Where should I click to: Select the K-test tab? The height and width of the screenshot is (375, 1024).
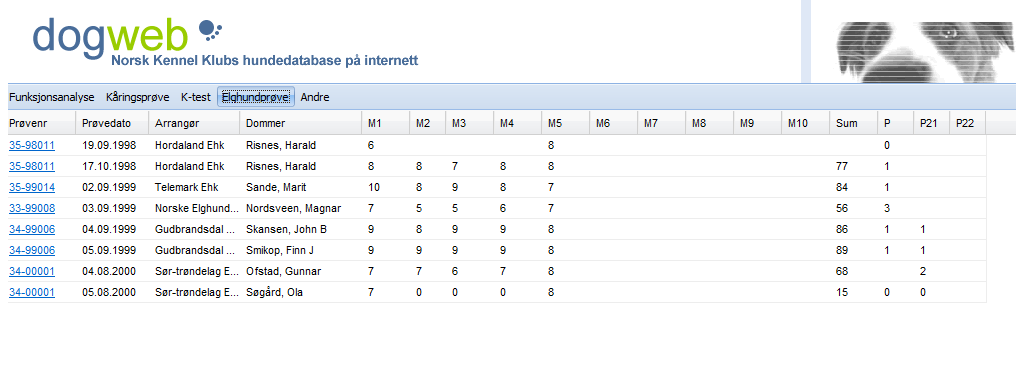coord(196,97)
